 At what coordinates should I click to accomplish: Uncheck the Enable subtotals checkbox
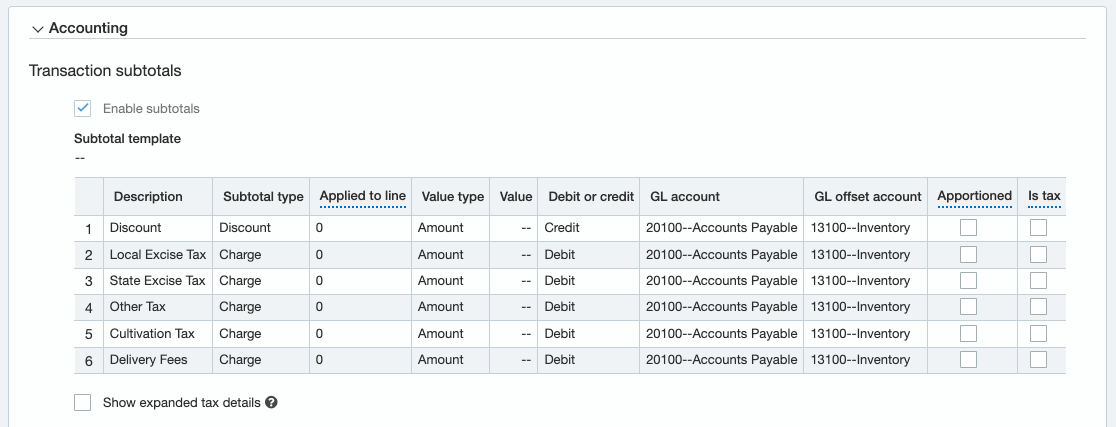pos(83,108)
